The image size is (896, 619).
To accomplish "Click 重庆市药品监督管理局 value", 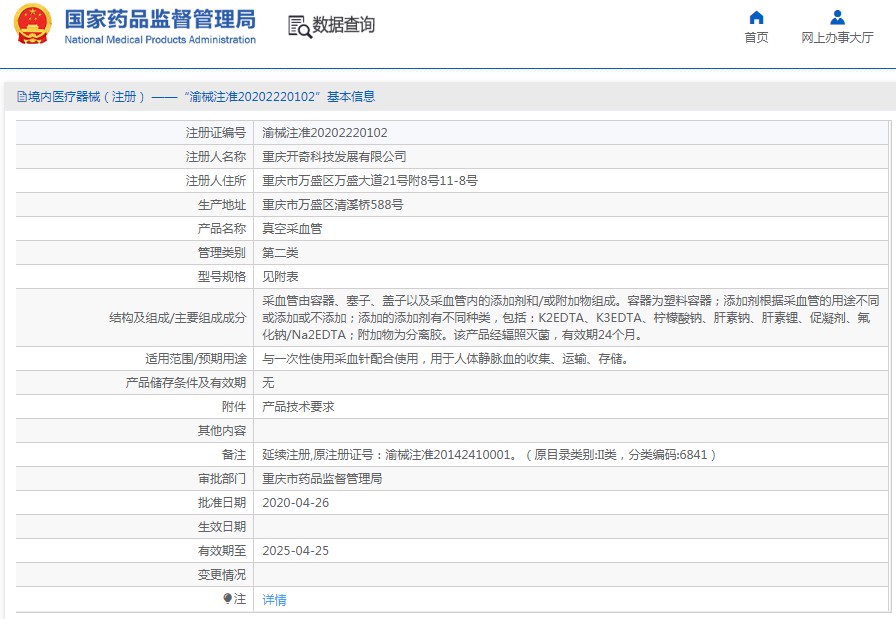I will [322, 479].
